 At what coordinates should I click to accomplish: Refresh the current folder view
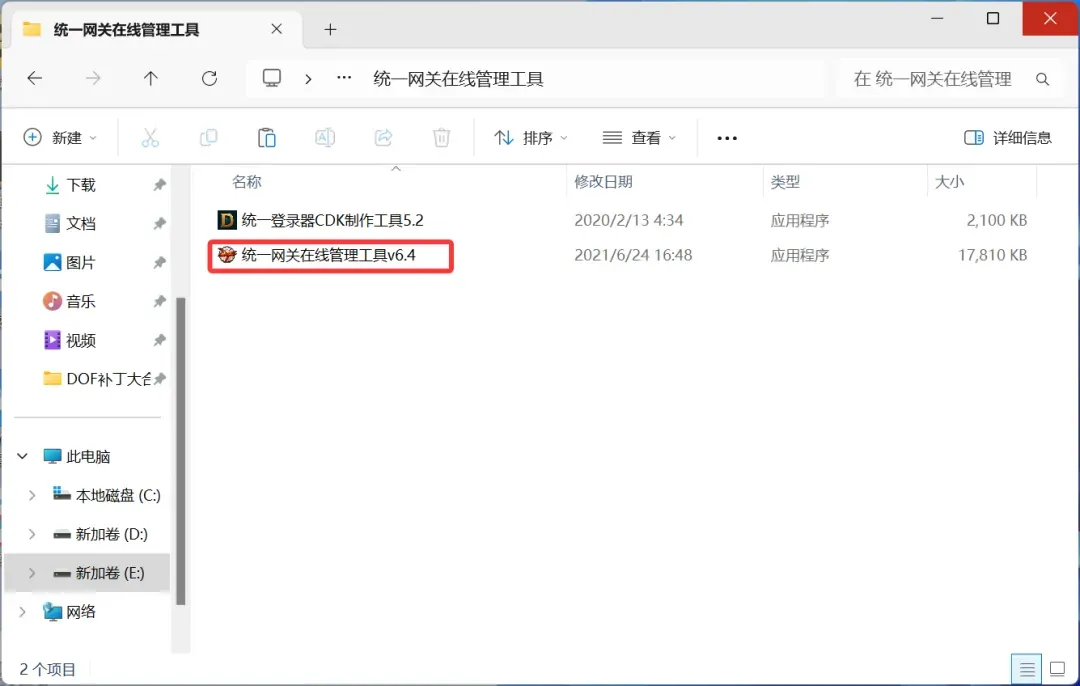click(x=209, y=79)
